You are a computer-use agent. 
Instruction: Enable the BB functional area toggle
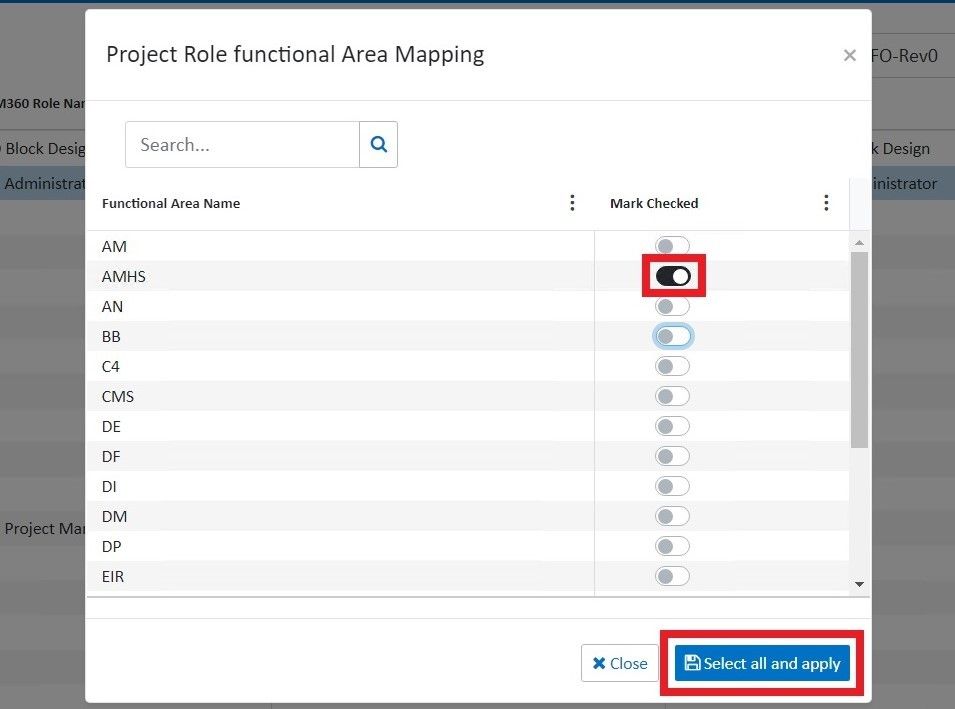(672, 337)
